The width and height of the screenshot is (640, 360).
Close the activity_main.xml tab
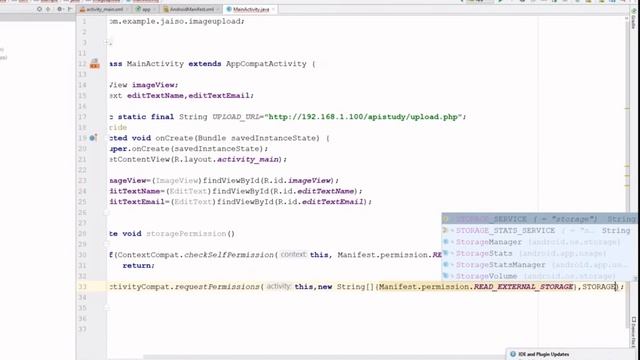(x=127, y=9)
